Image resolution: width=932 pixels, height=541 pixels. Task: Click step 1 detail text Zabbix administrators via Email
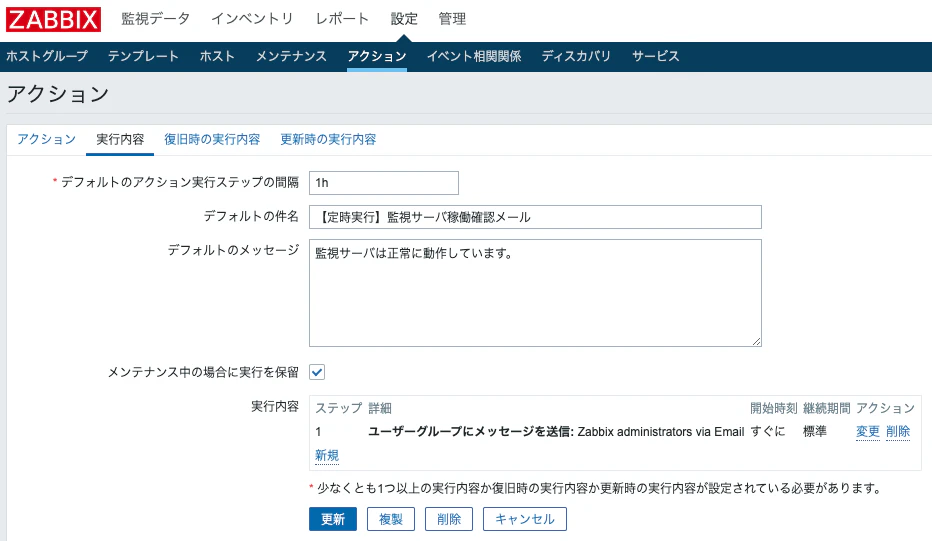pyautogui.click(x=660, y=432)
